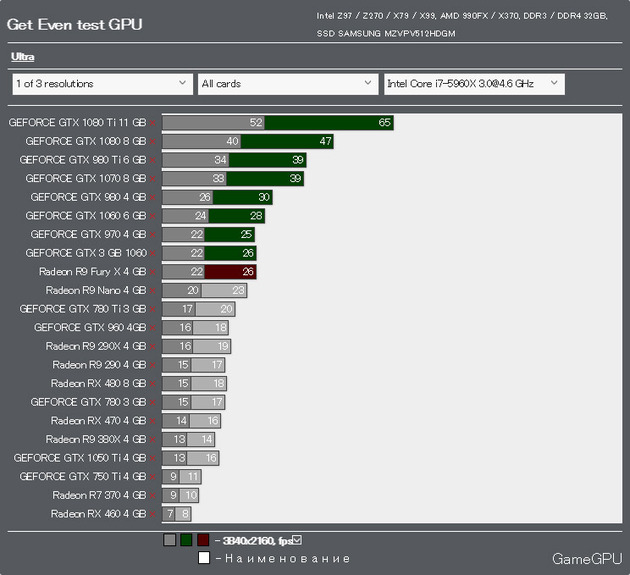Remove Radeon RX 480 8 GB via red X
The image size is (630, 575).
(x=153, y=384)
